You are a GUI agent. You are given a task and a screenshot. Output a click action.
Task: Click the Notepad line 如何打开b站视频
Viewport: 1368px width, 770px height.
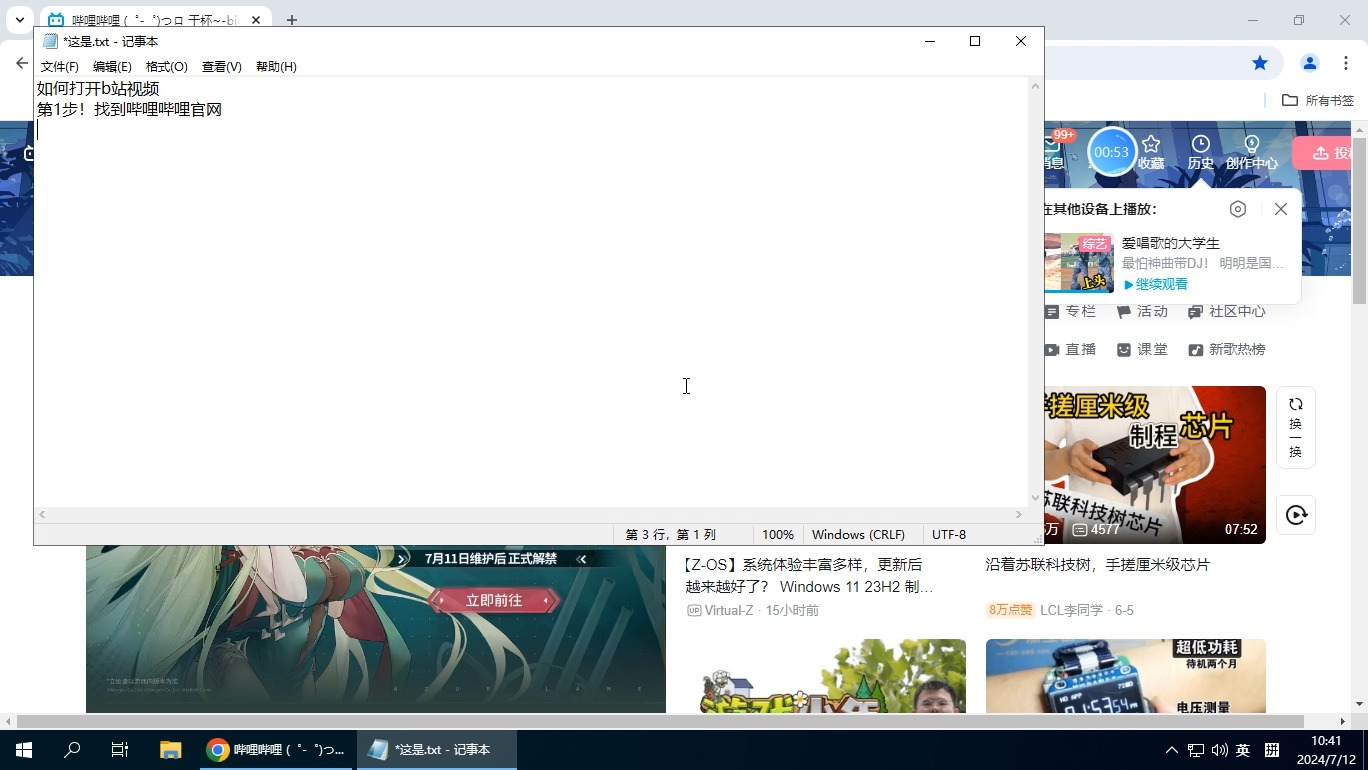[98, 89]
